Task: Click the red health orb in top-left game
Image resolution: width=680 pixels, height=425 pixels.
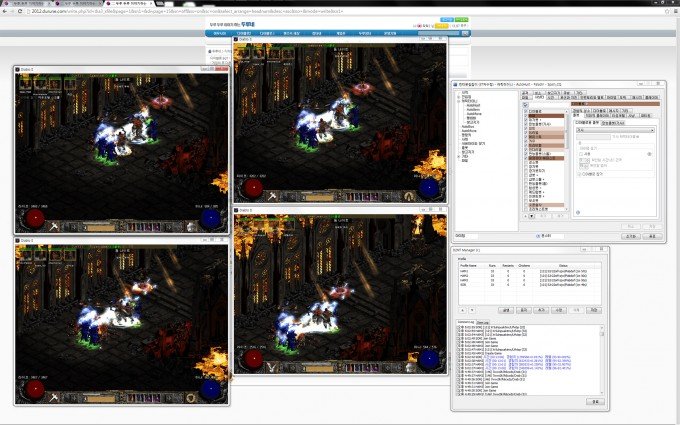Action: (35, 217)
